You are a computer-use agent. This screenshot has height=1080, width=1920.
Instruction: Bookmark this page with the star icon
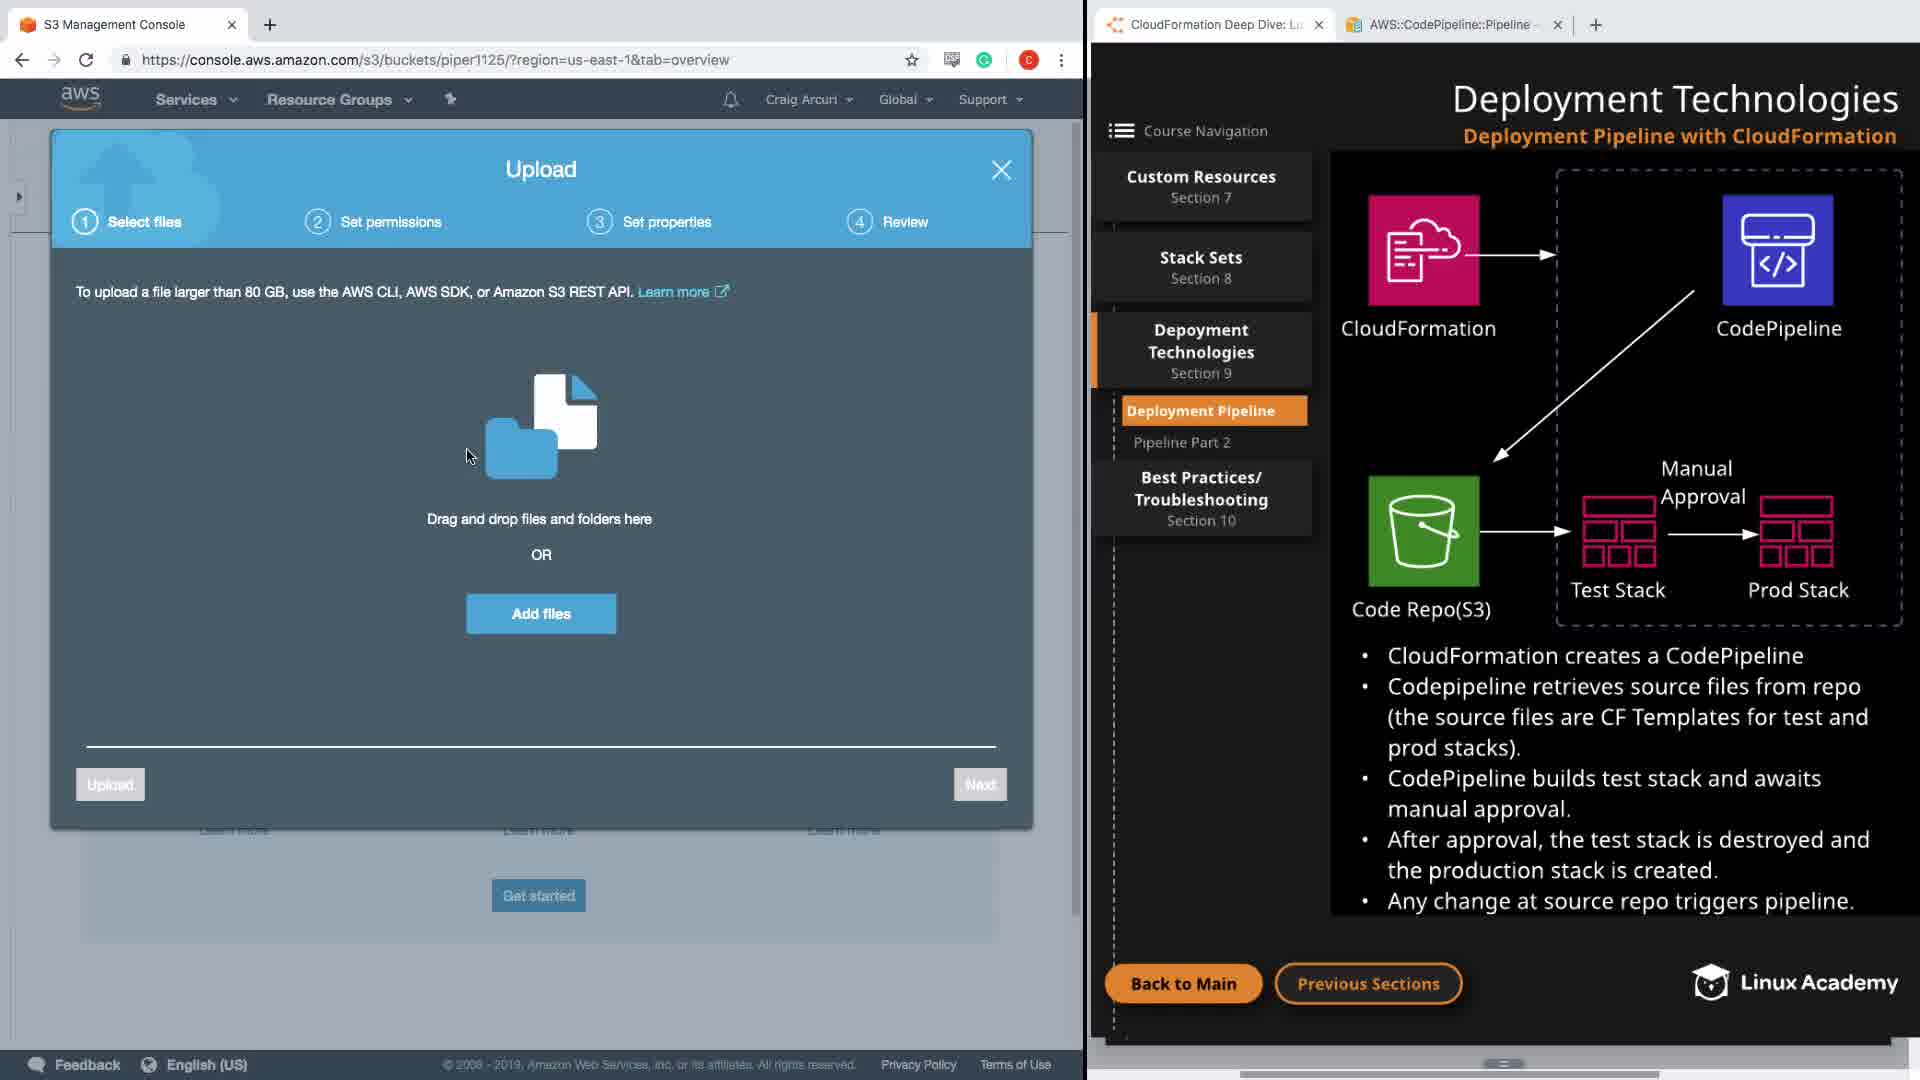click(x=911, y=60)
